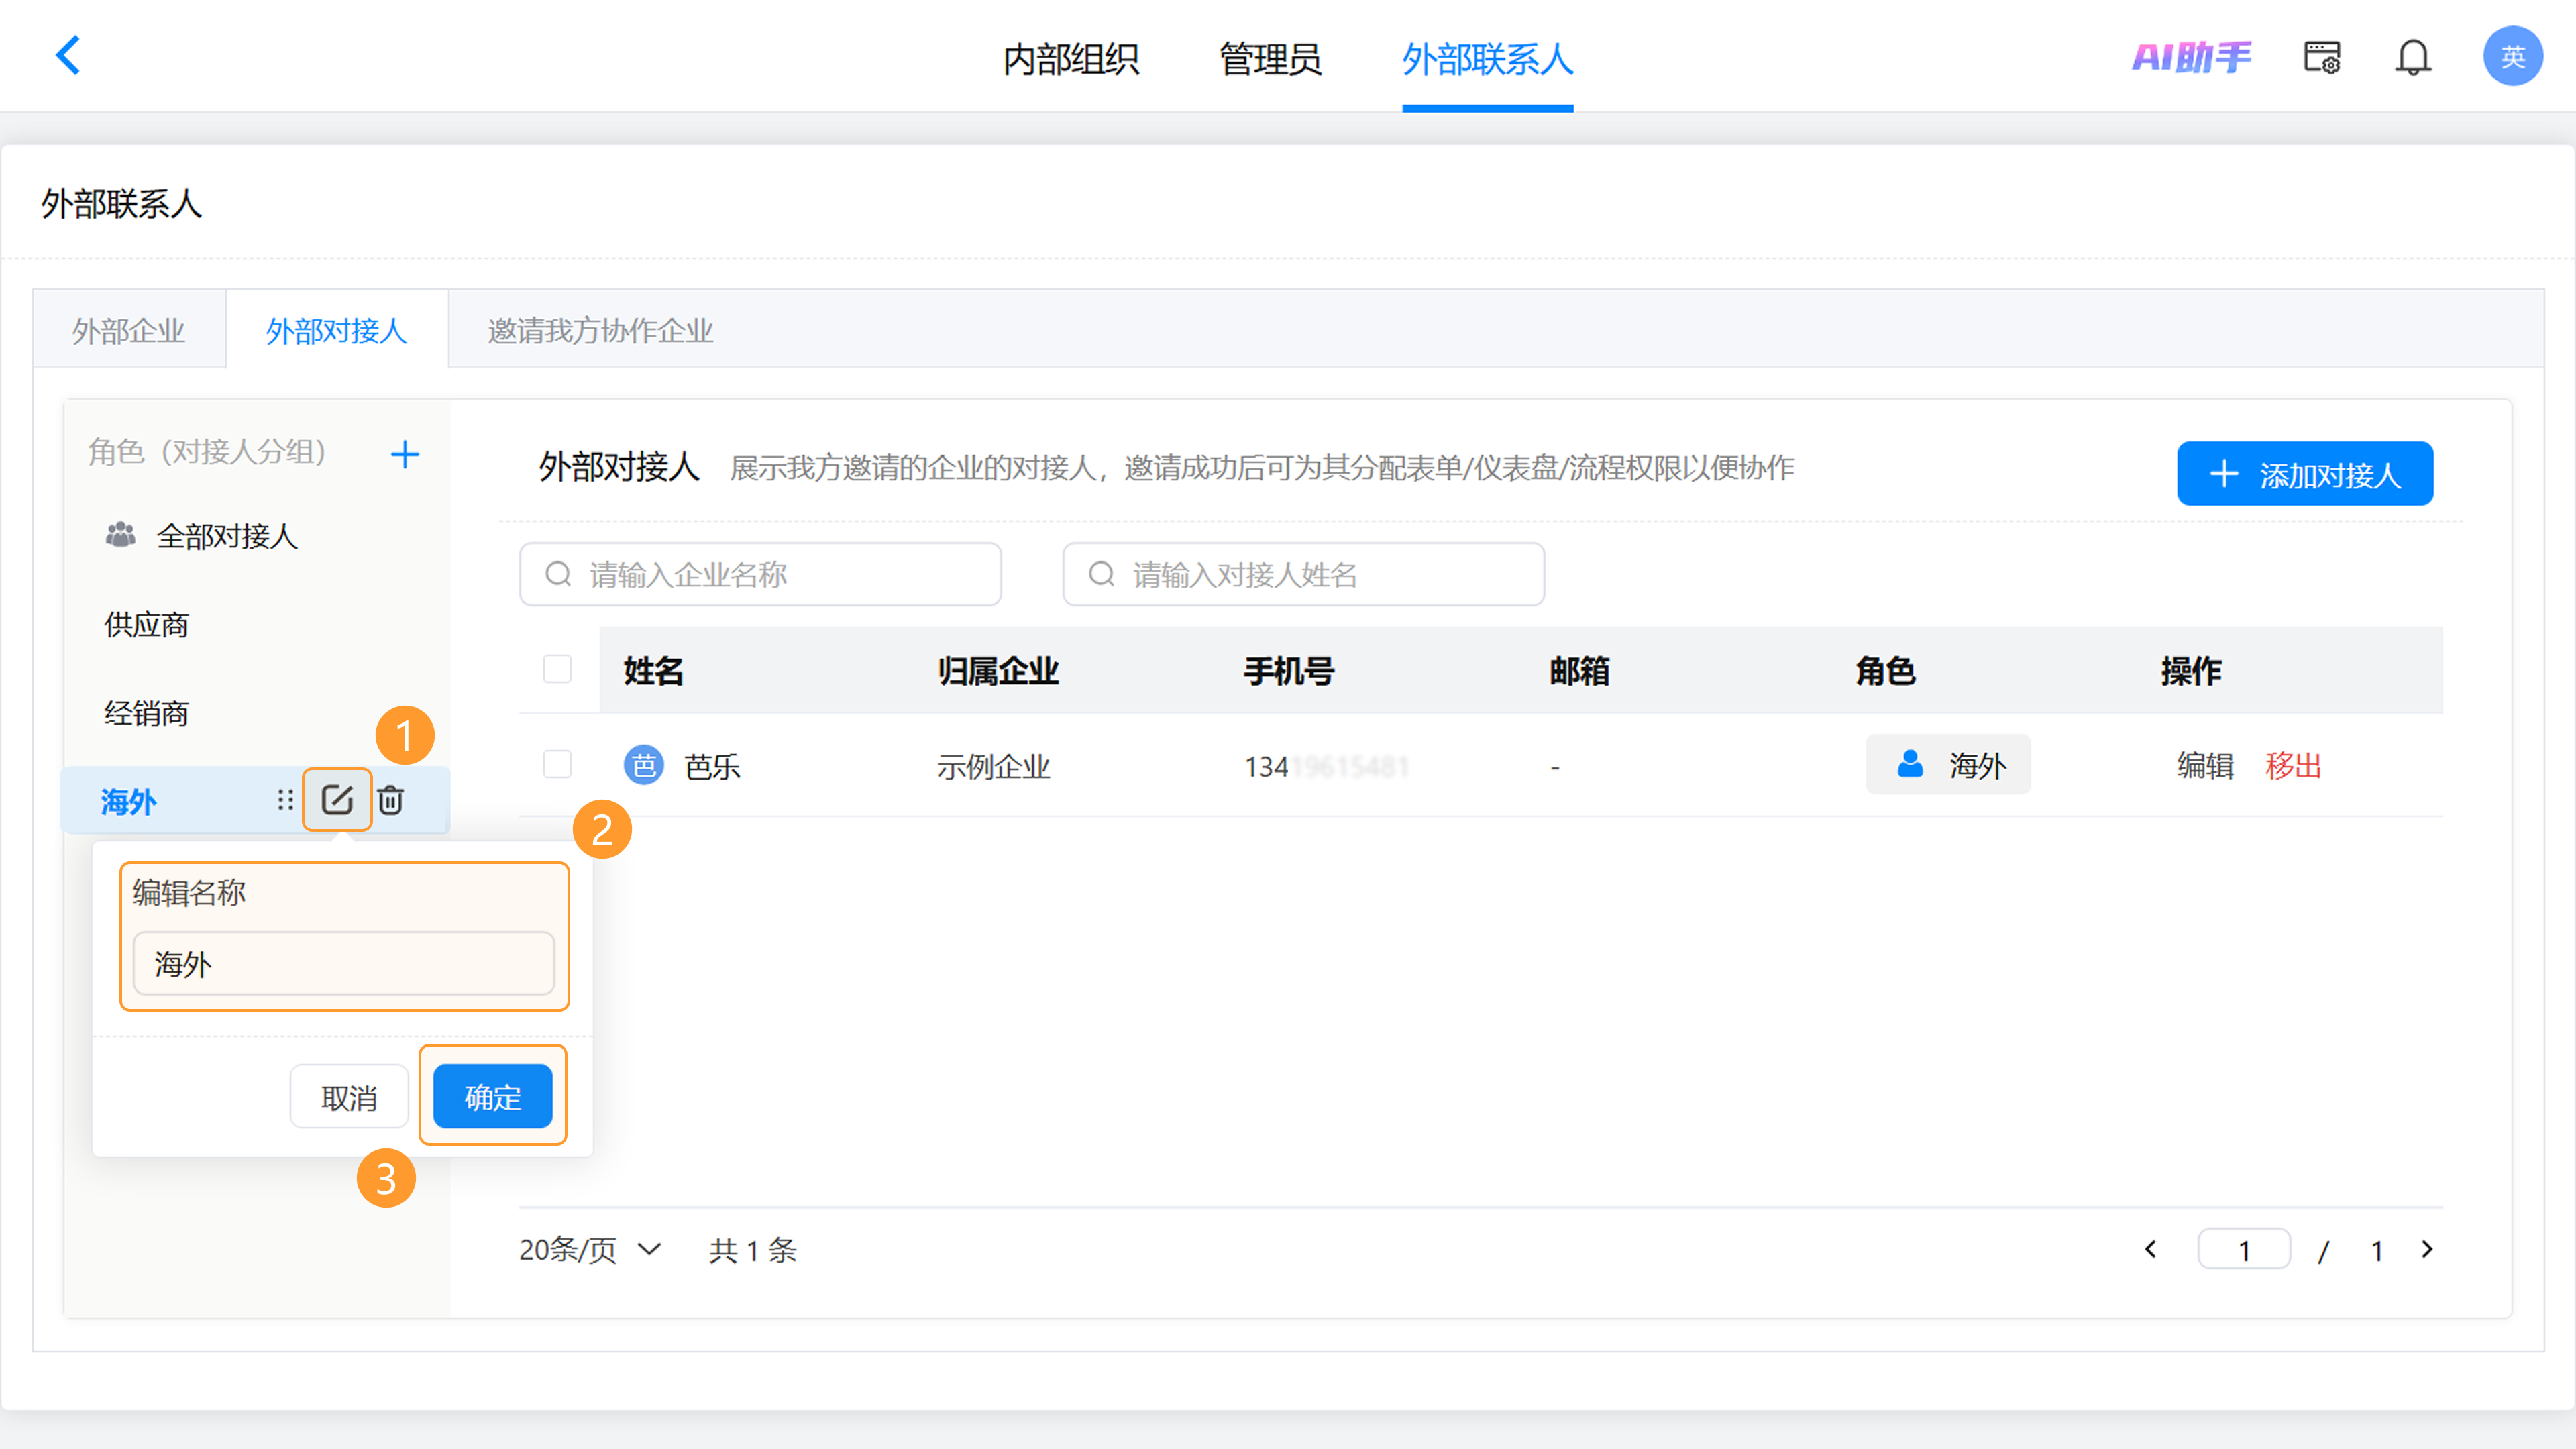Click the 海外 role tag in the table
2576x1449 pixels.
pos(1948,765)
